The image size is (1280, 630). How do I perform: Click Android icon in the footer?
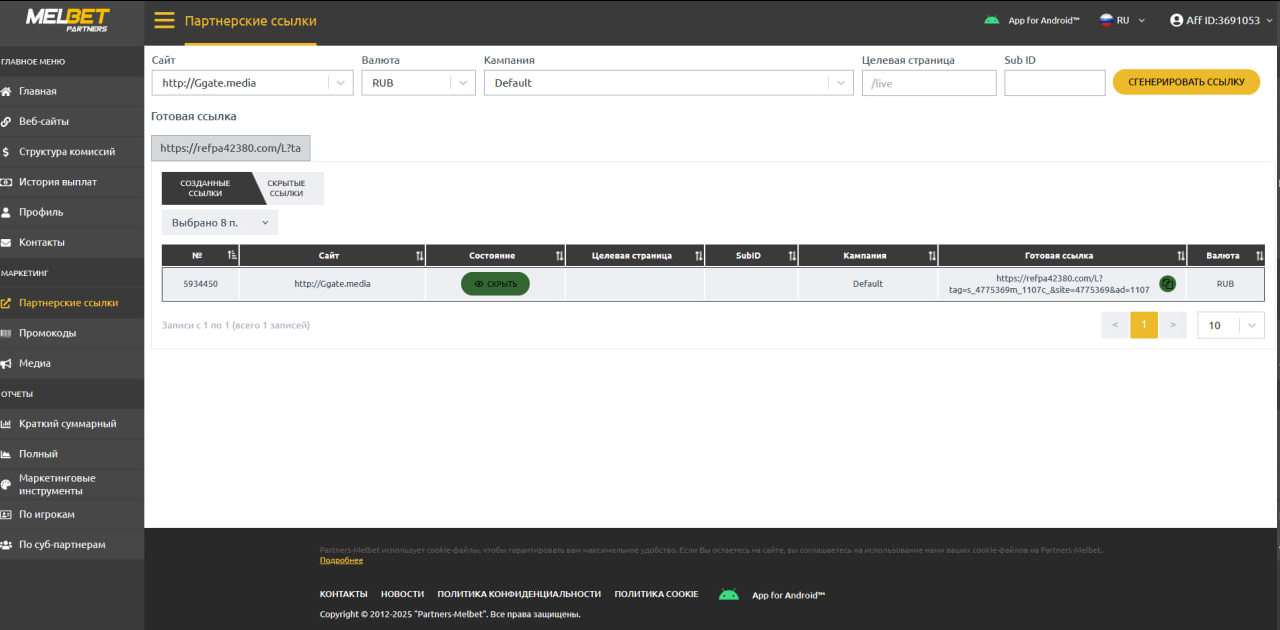pyautogui.click(x=728, y=595)
